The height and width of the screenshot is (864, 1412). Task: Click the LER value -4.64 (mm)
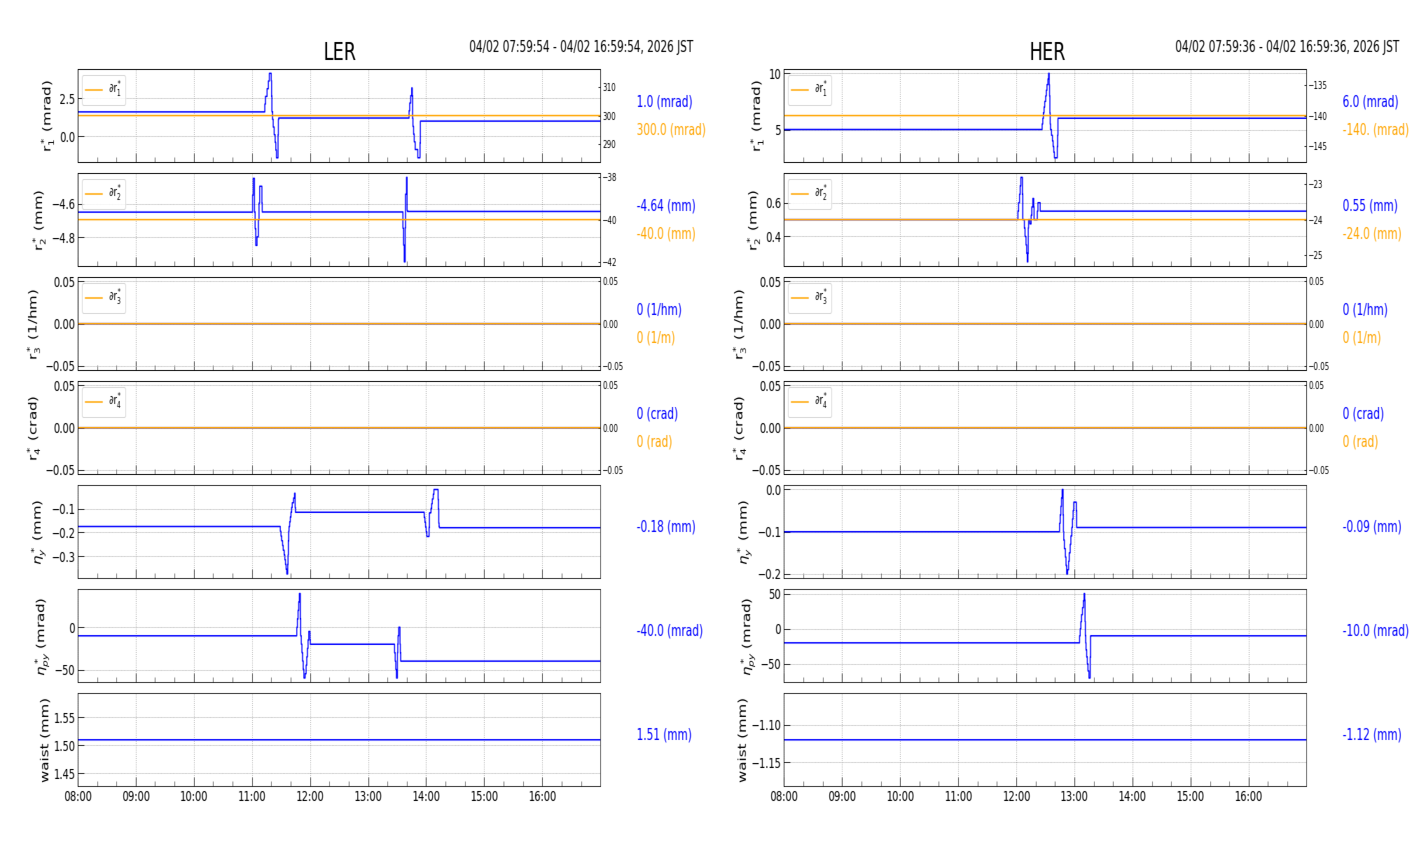point(666,206)
